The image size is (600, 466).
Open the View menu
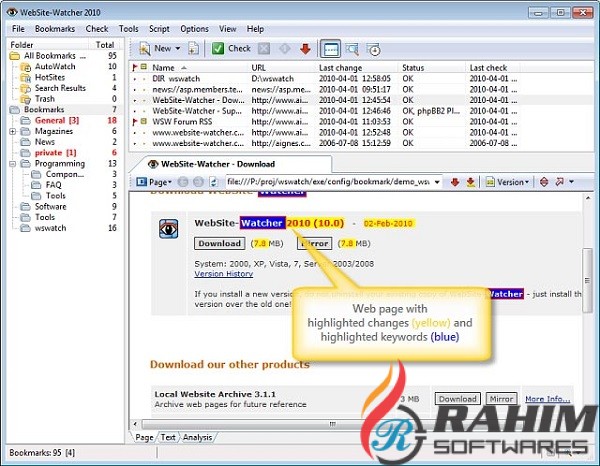(227, 29)
